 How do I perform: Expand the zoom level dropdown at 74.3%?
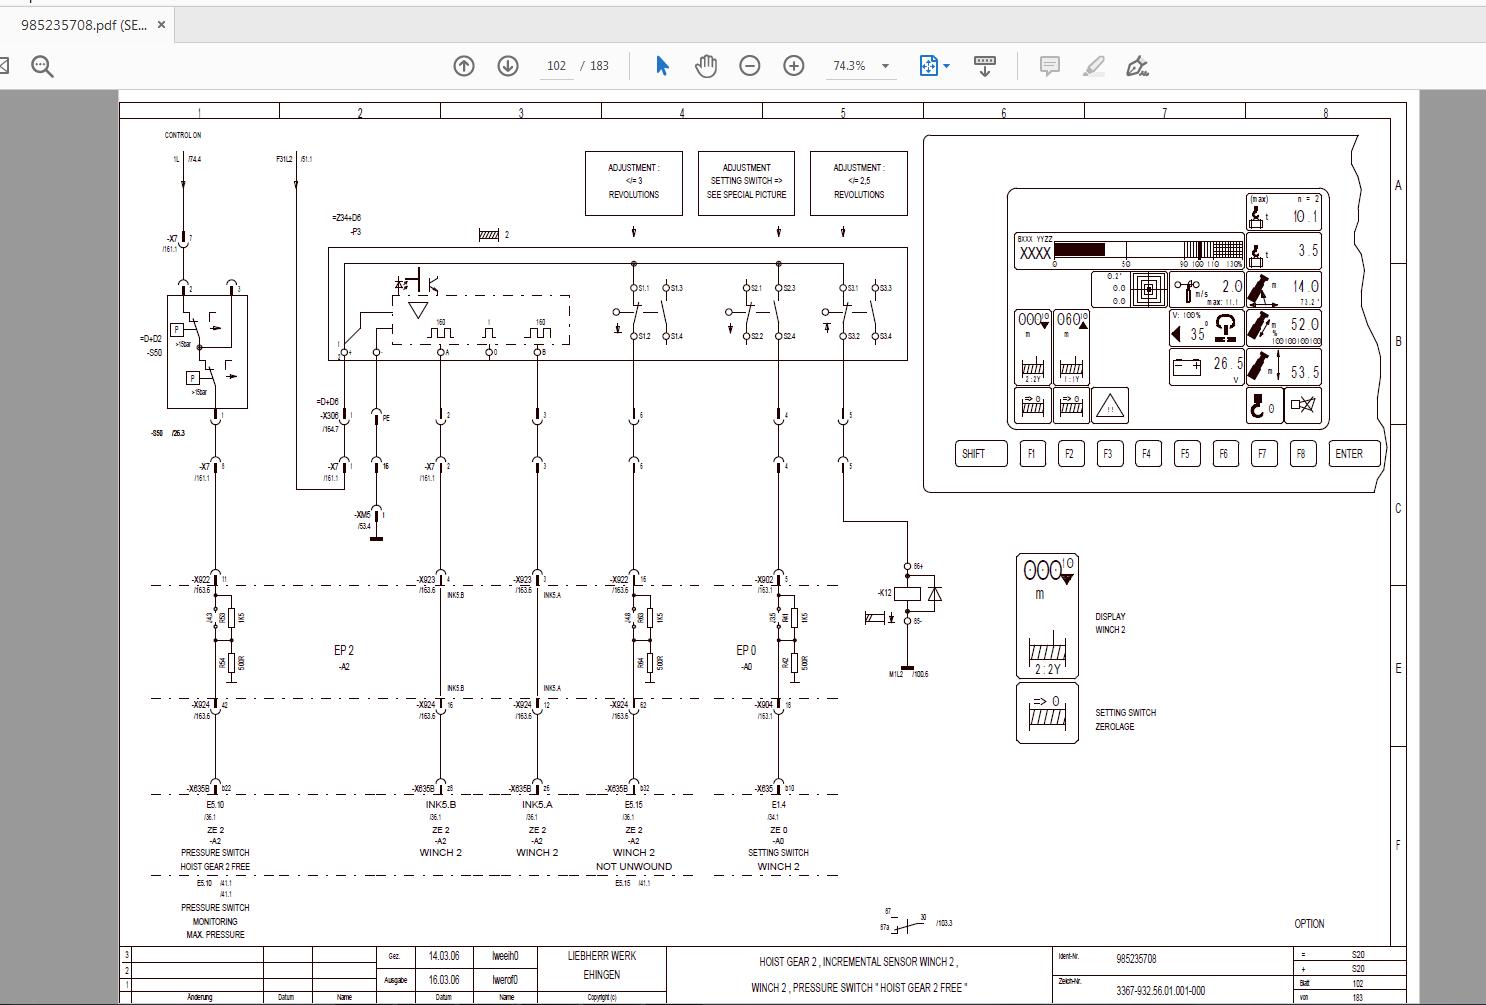pos(860,66)
